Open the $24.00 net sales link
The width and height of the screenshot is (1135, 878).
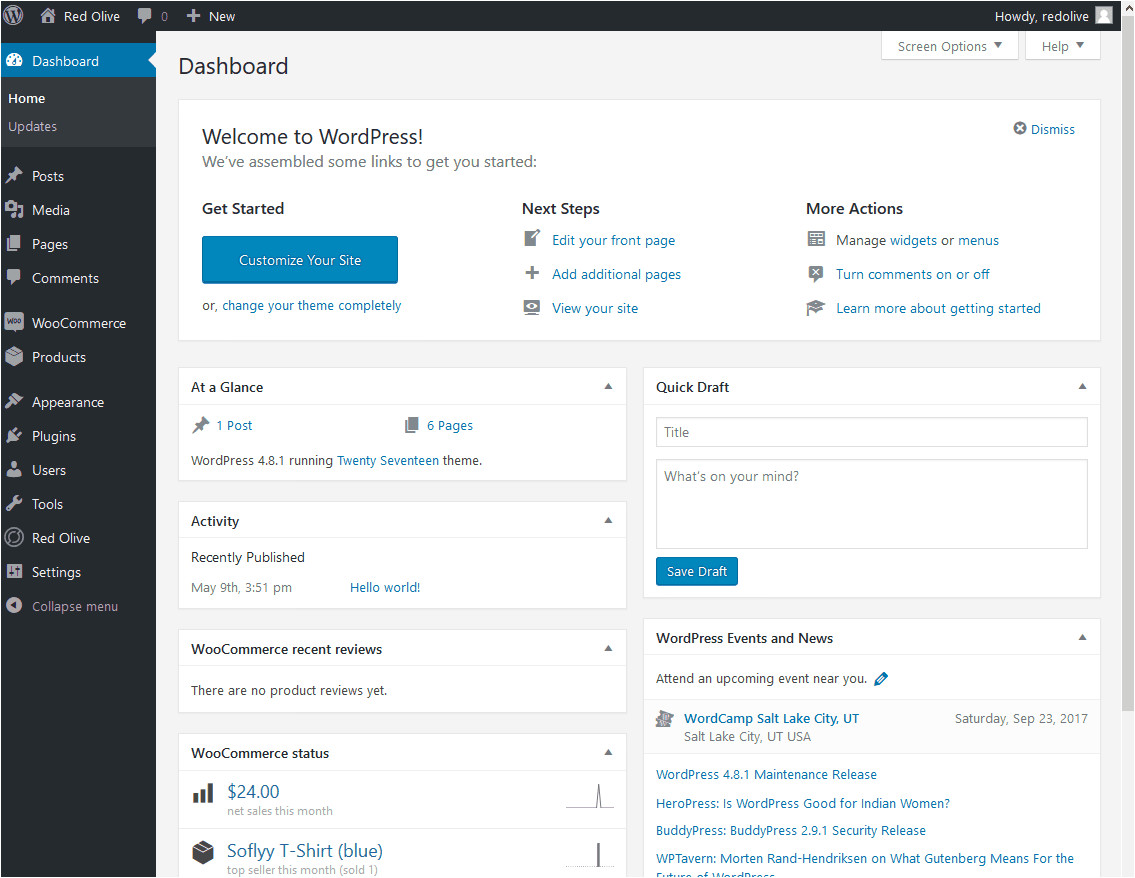(253, 791)
